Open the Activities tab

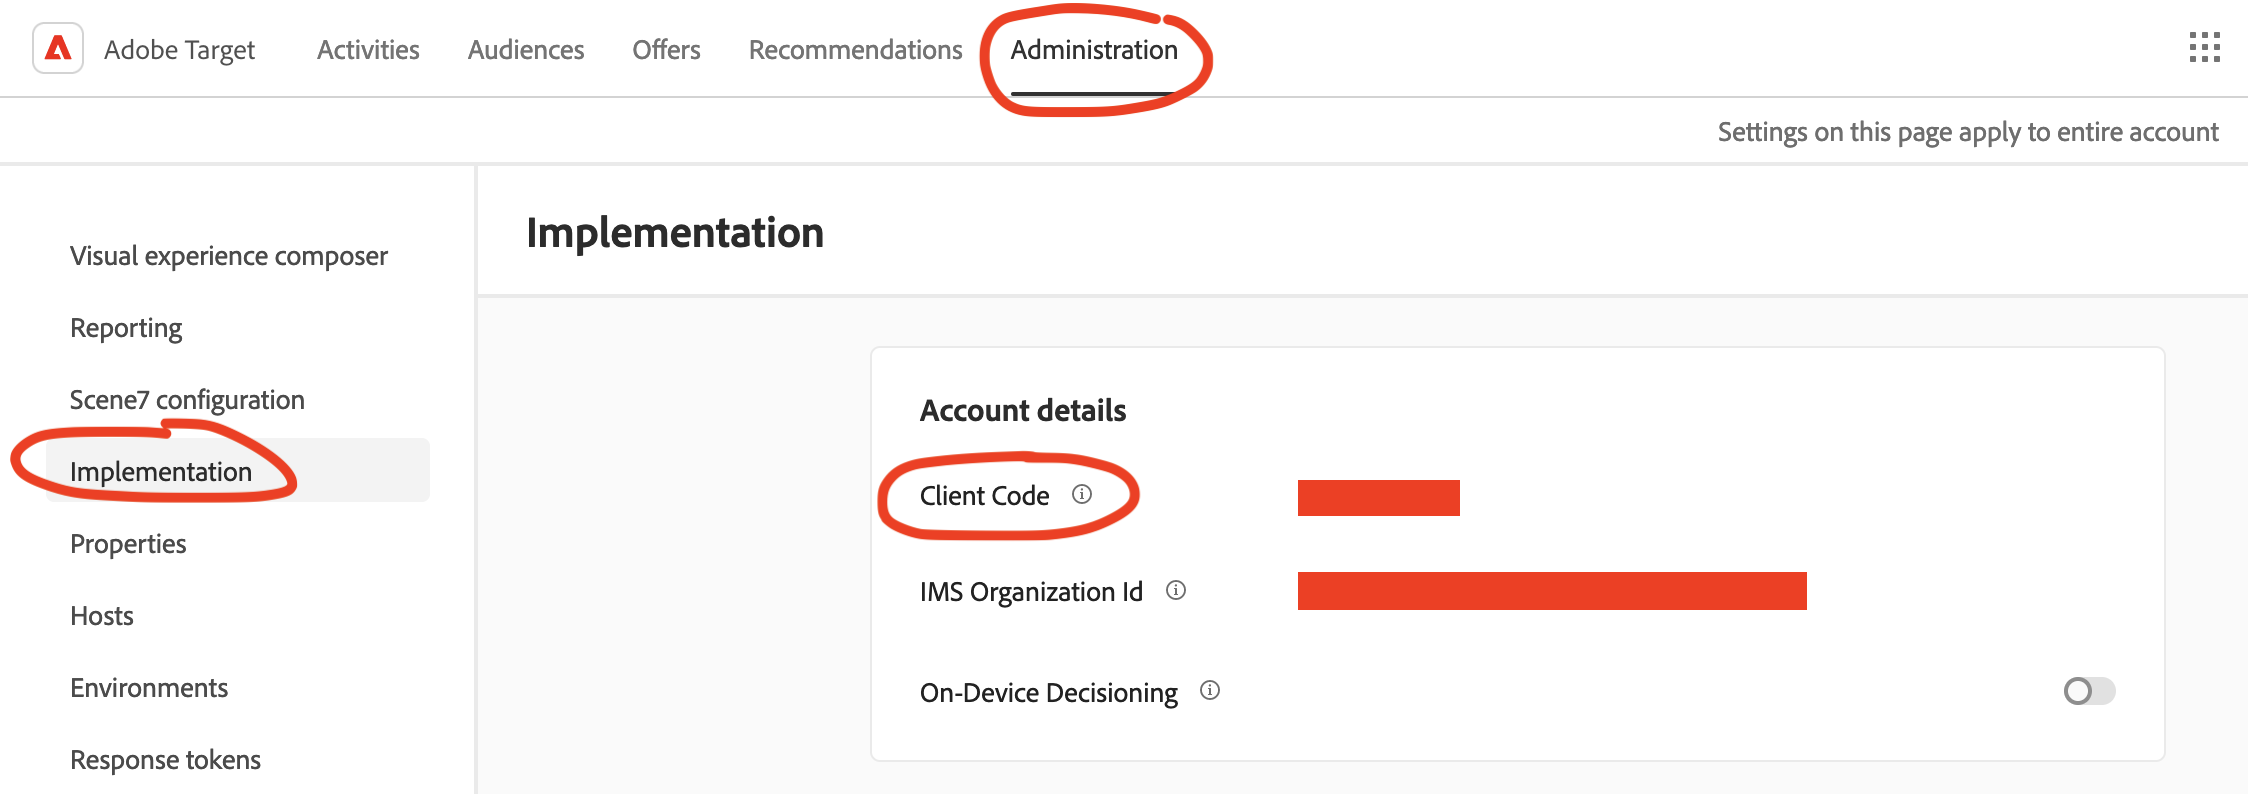point(368,50)
